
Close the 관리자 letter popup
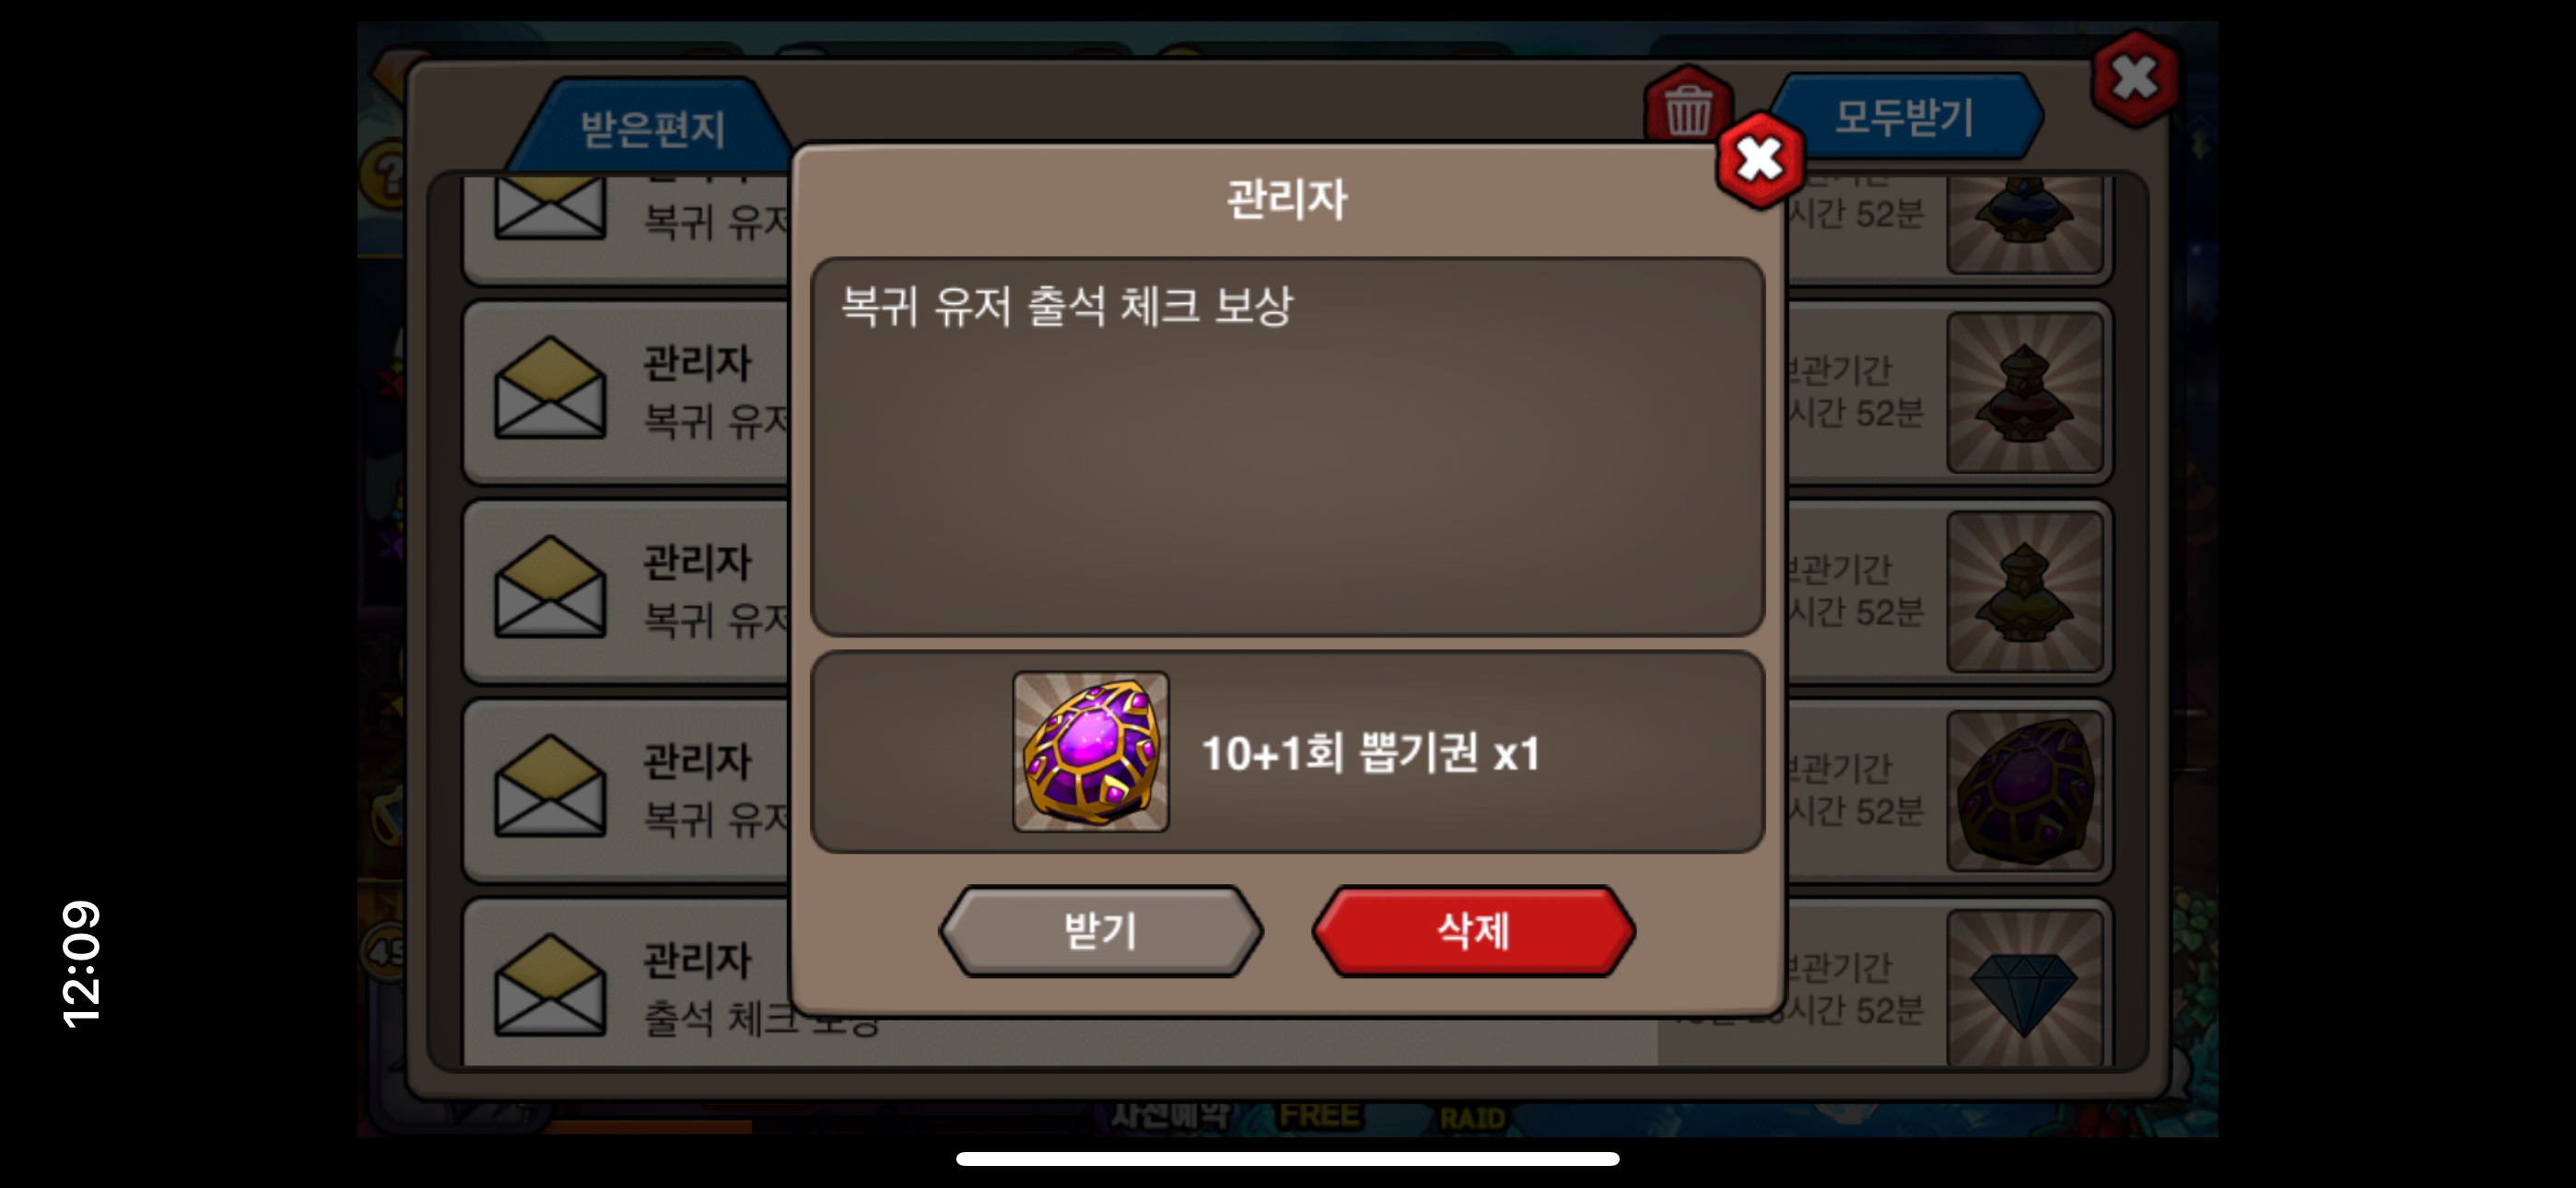tap(1759, 159)
